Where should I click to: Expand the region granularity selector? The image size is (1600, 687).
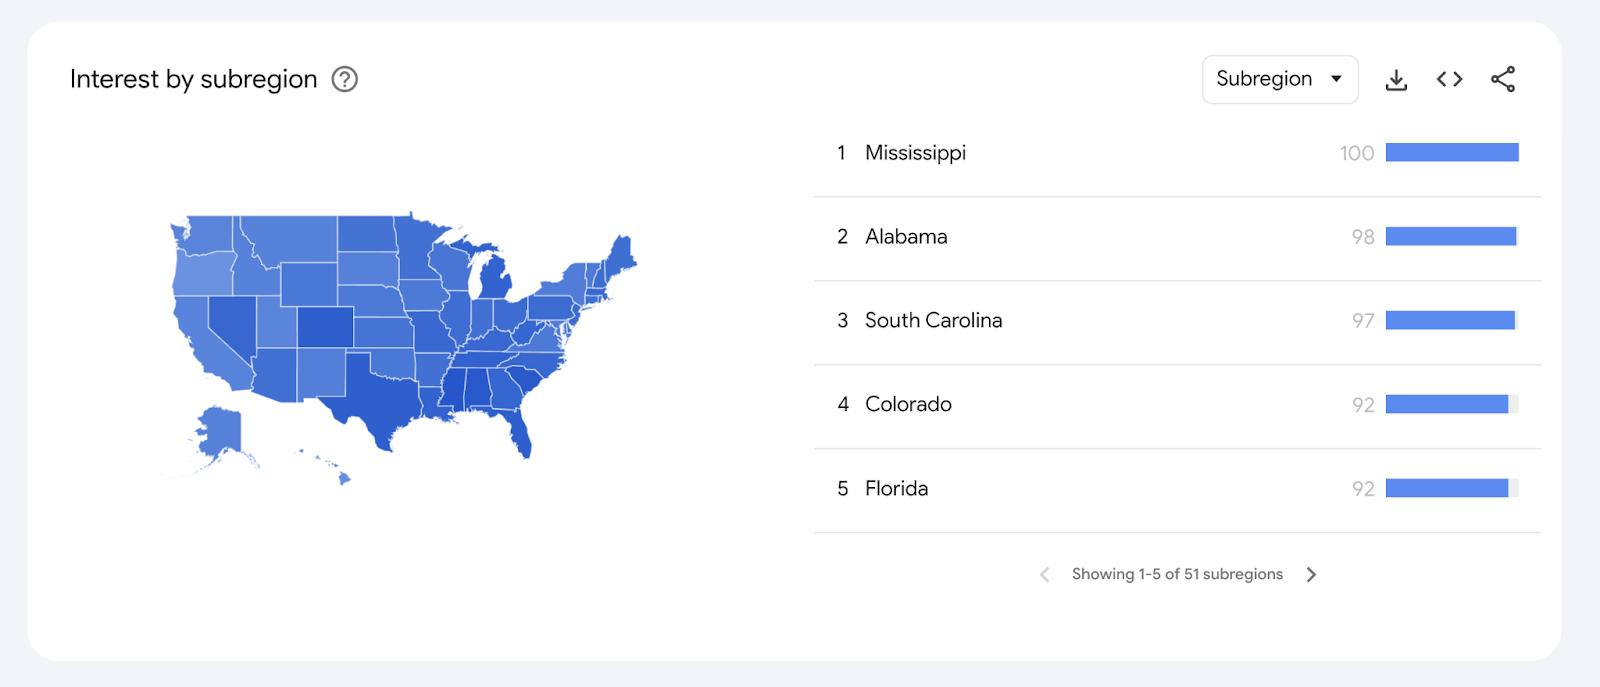[1279, 79]
